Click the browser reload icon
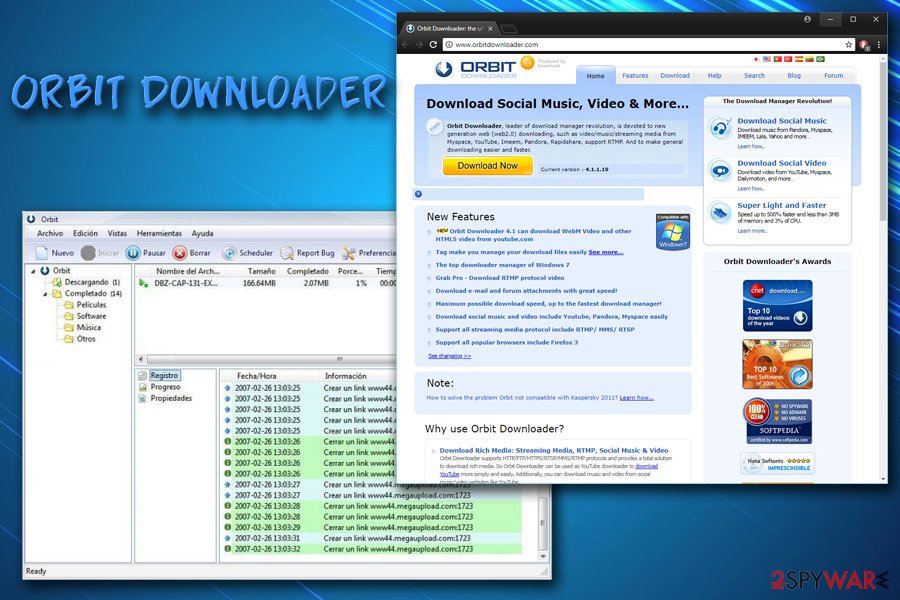This screenshot has width=900, height=600. (x=433, y=44)
